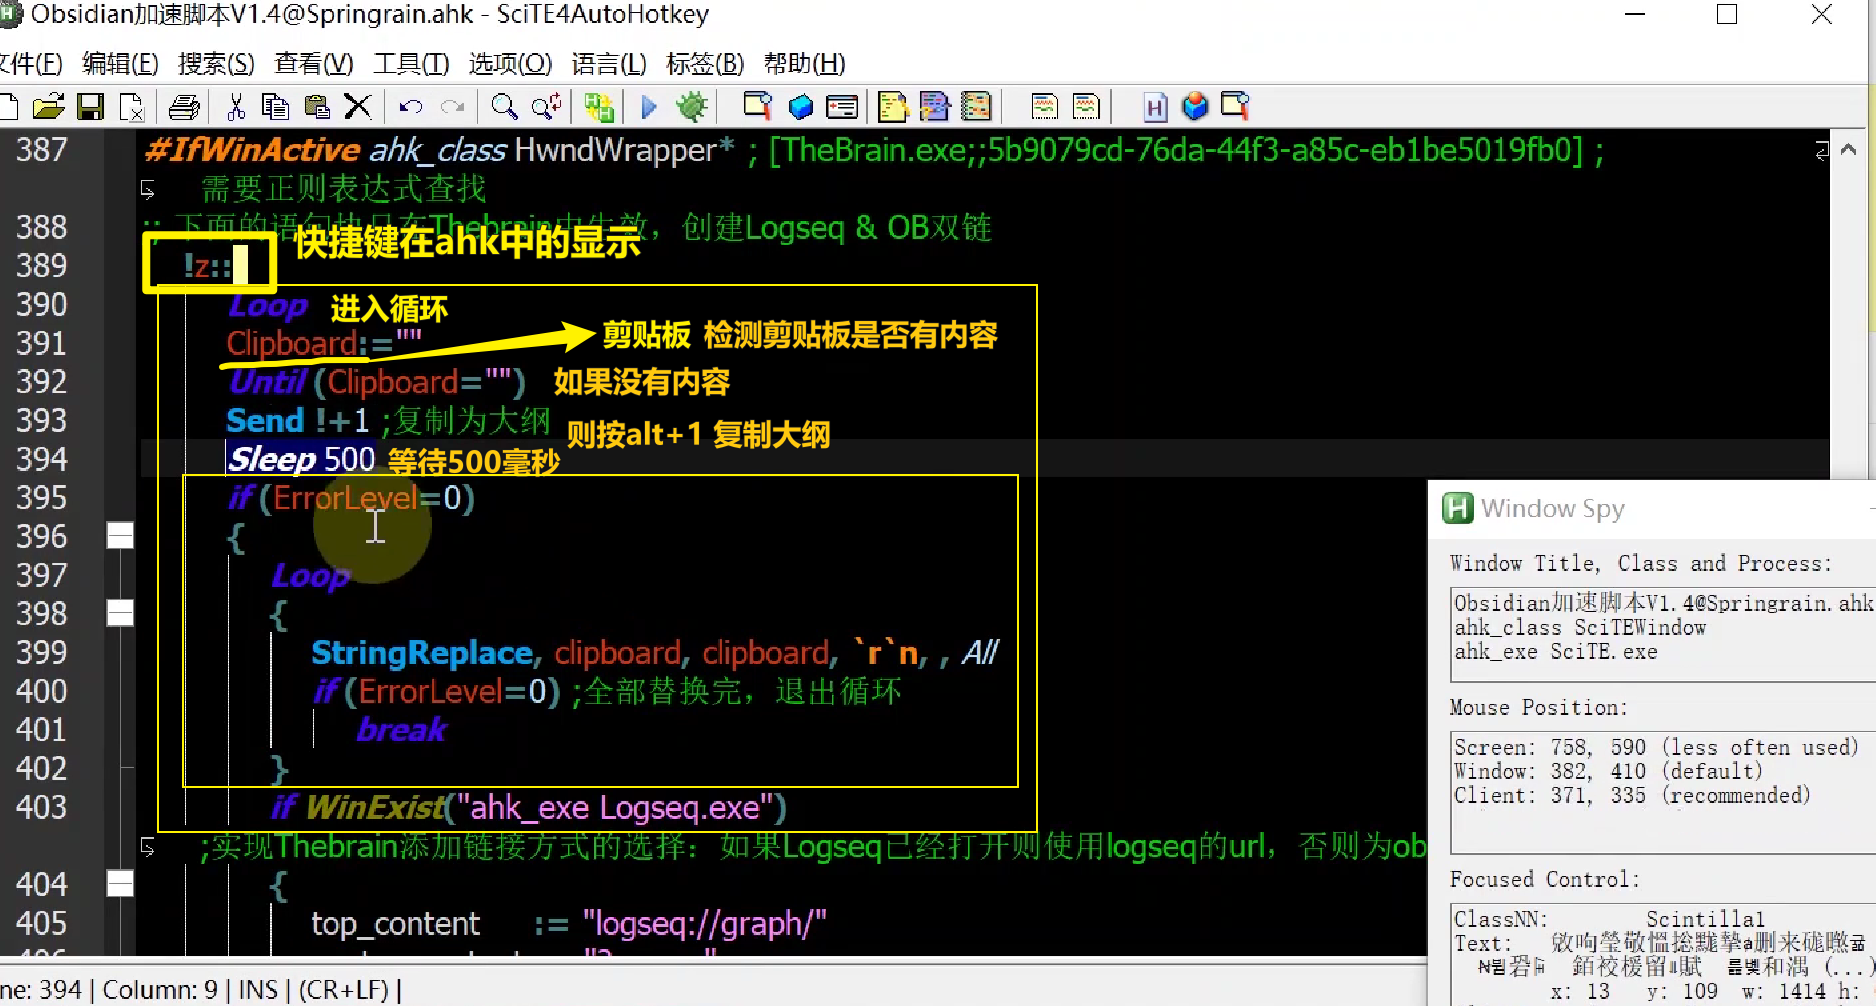Print the script with the printer icon
Viewport: 1876px width, 1006px height.
tap(185, 106)
